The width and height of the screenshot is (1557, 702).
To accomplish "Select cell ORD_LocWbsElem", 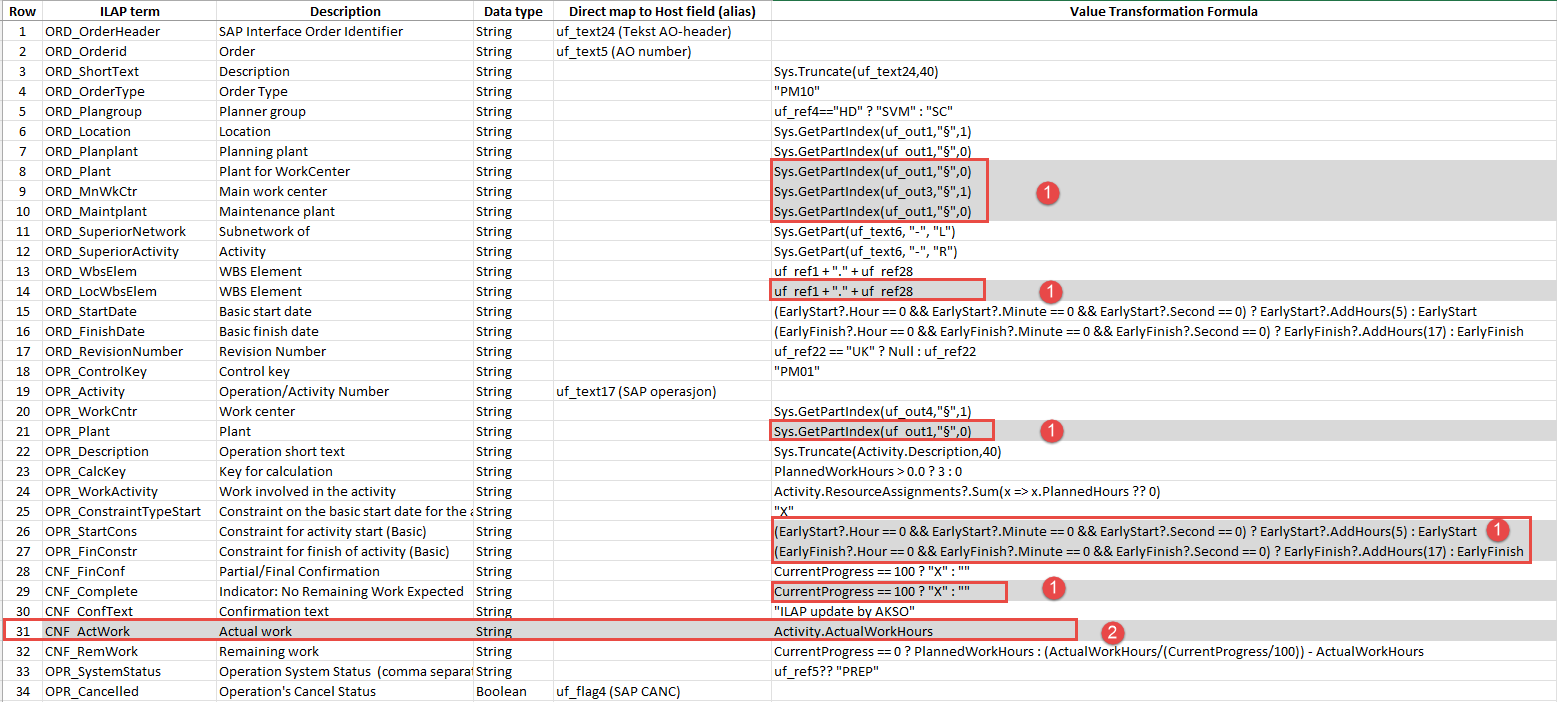I will [129, 291].
